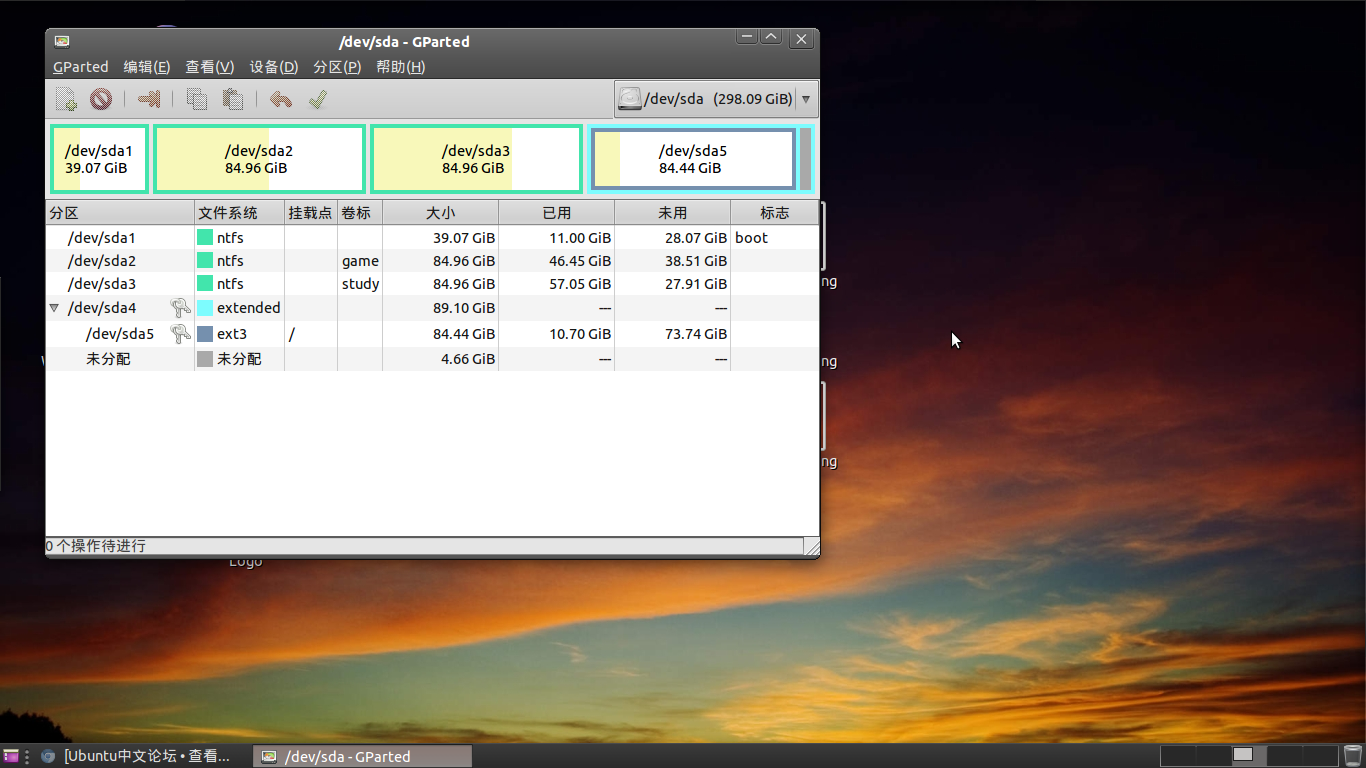The height and width of the screenshot is (768, 1366).
Task: Select the /dev/sda3 partition row
Action: point(432,284)
